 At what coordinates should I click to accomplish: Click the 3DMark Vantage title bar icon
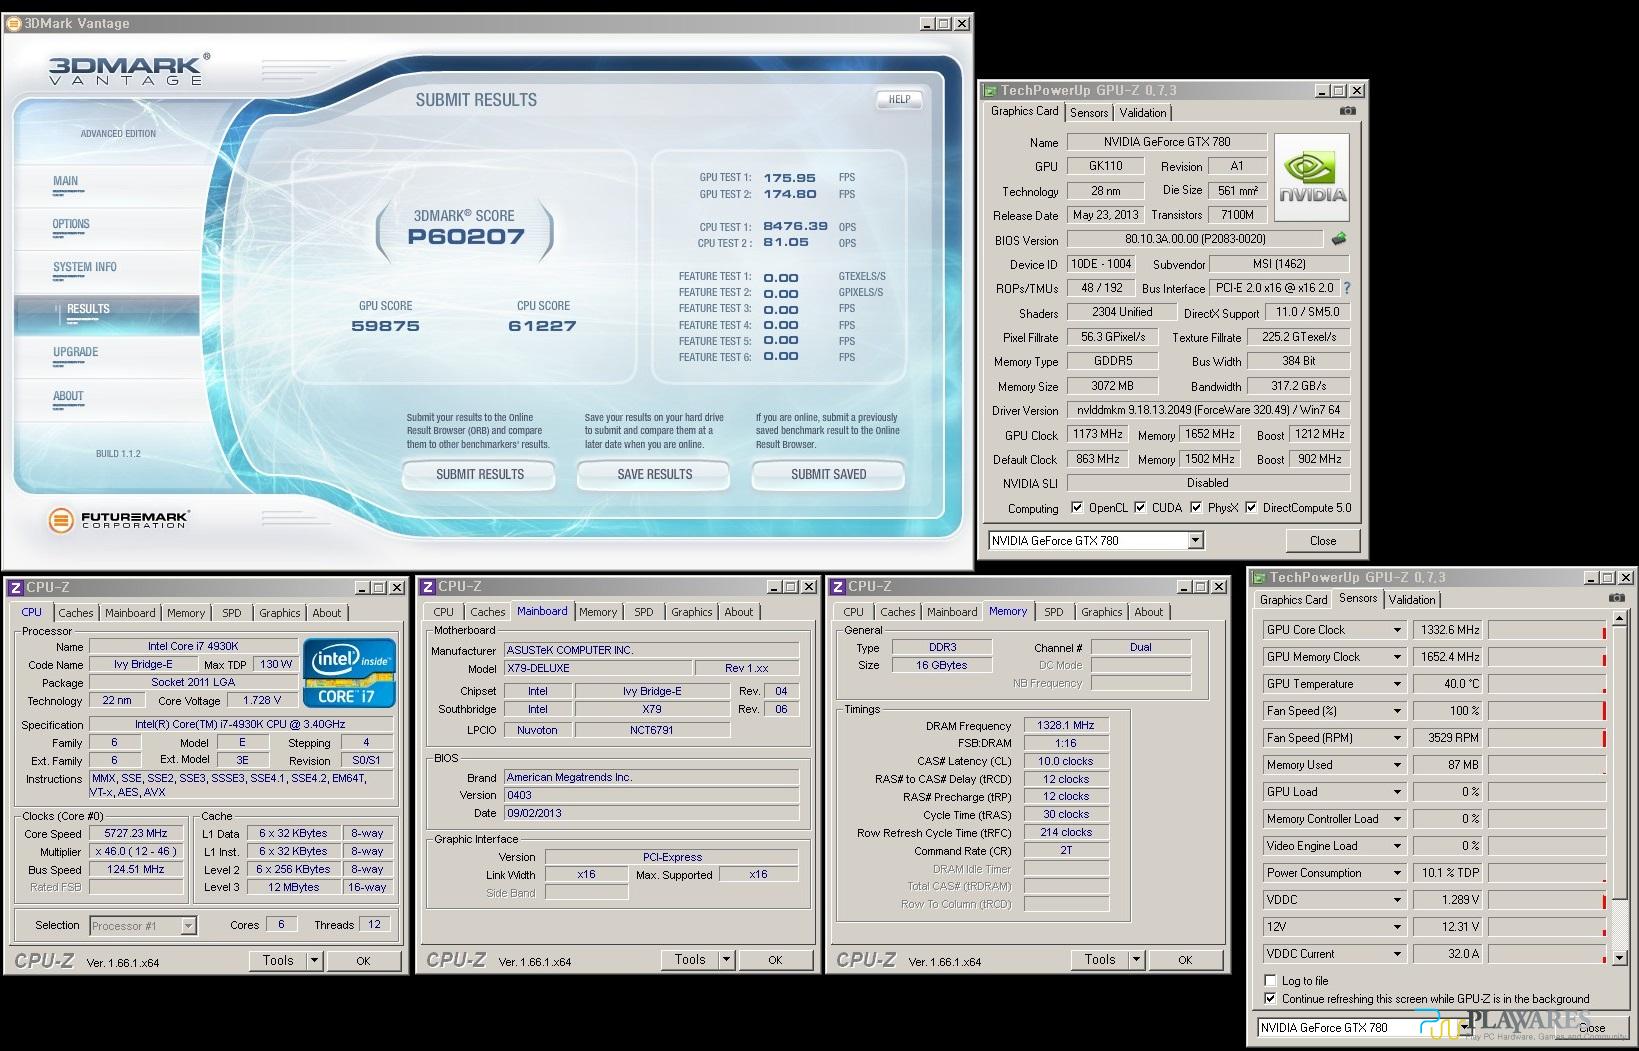[x=14, y=23]
